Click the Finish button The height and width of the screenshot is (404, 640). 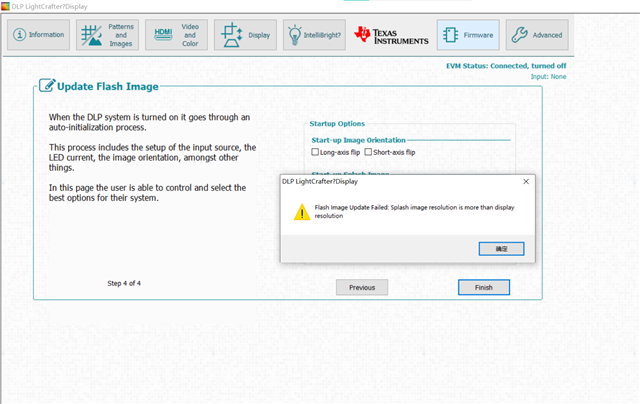pyautogui.click(x=484, y=287)
